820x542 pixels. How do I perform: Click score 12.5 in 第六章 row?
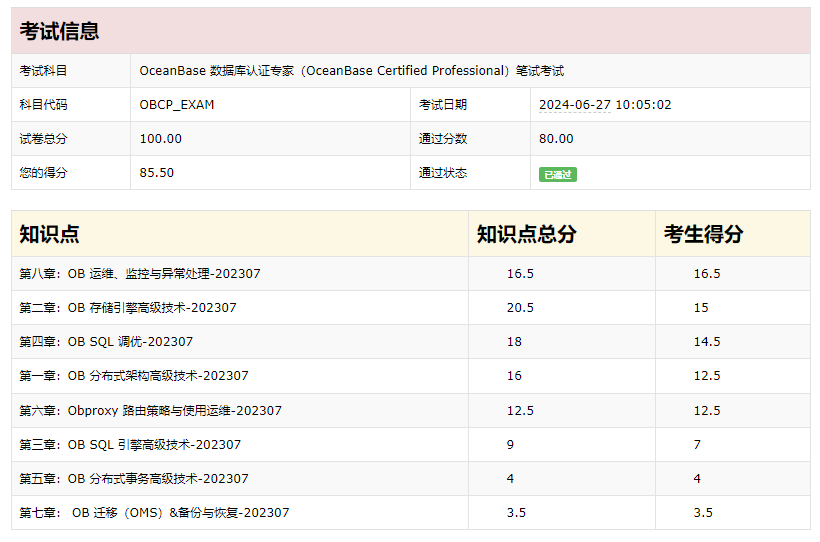click(x=707, y=411)
